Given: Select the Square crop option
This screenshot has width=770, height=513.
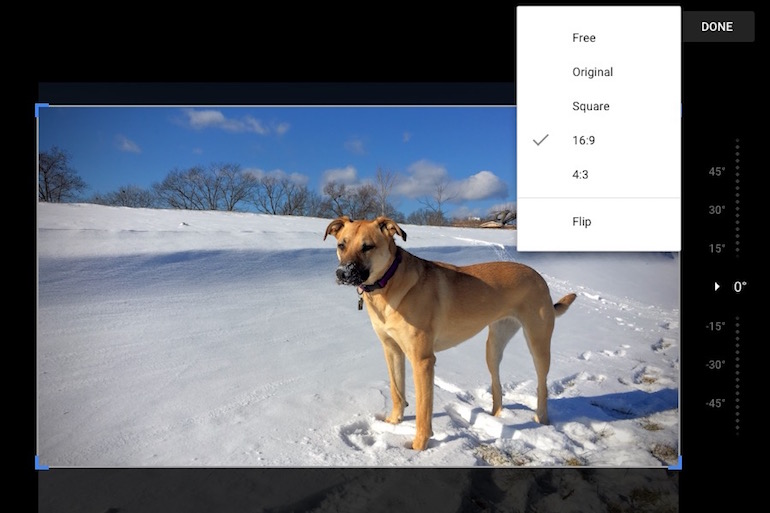Looking at the screenshot, I should [x=590, y=106].
